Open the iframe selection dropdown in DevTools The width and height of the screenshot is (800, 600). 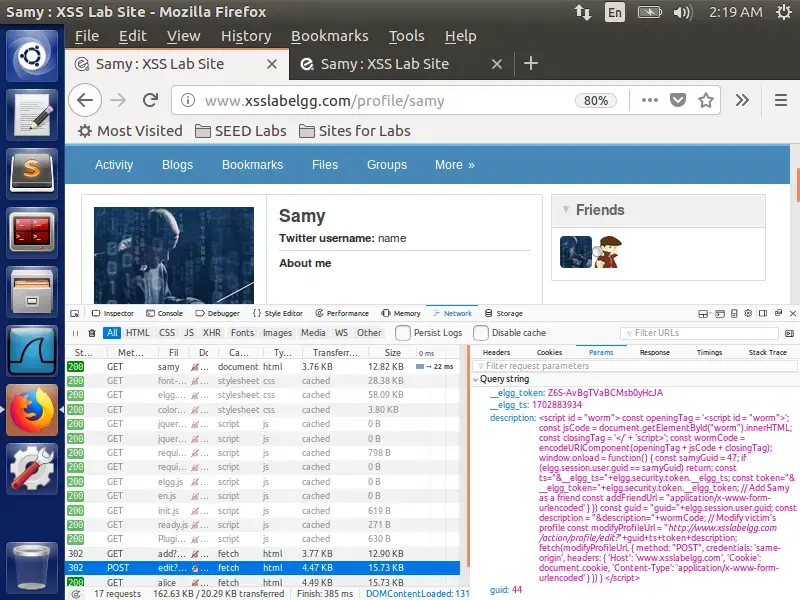tap(703, 313)
